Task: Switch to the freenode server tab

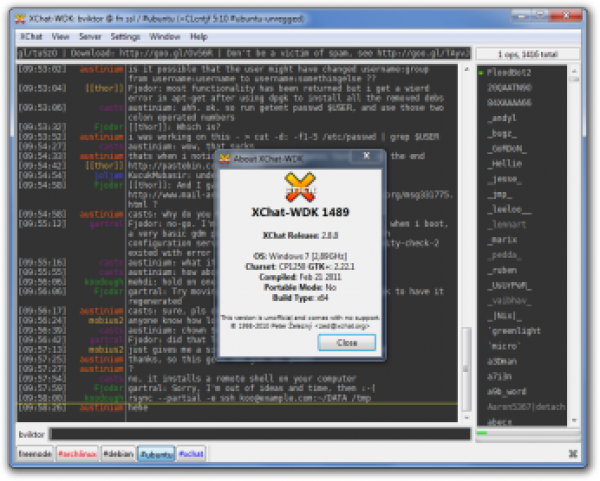Action: (x=35, y=454)
